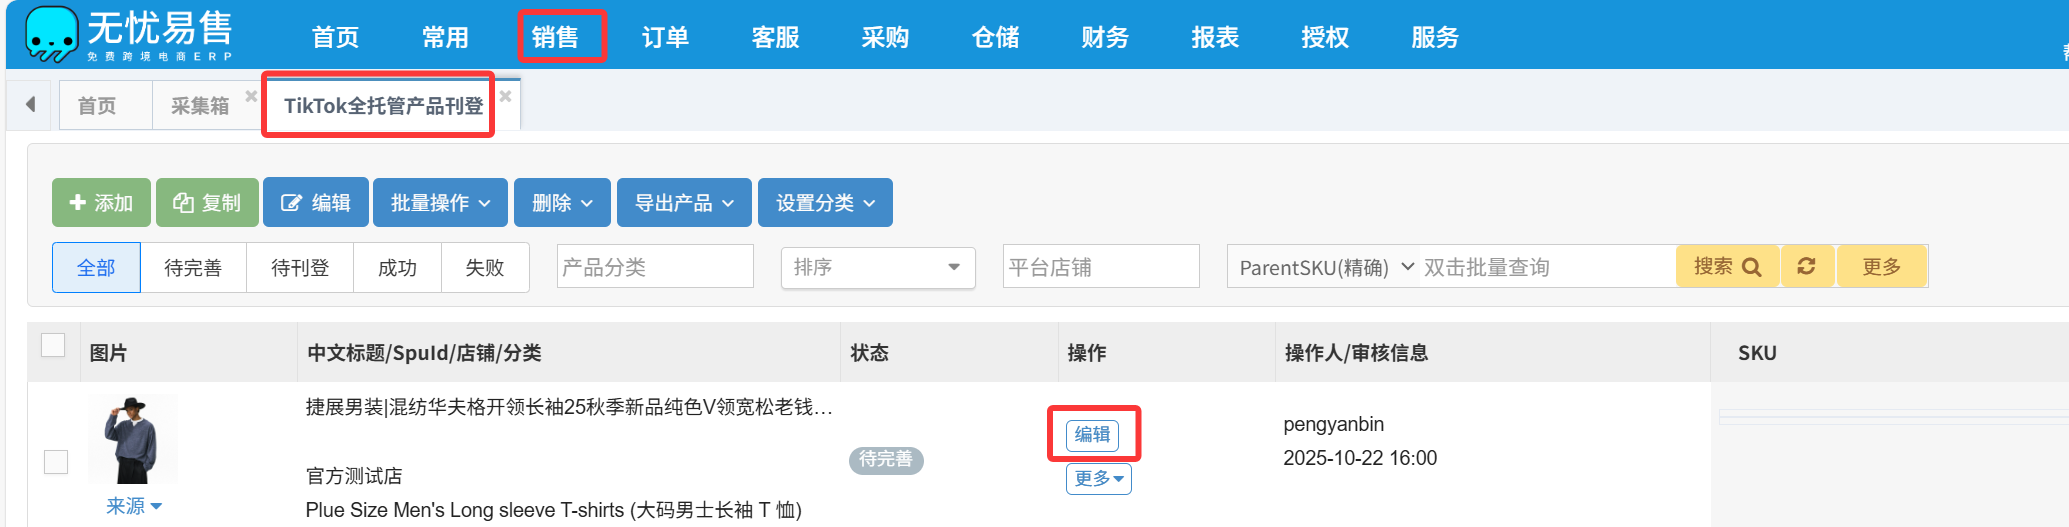Click the 无忧易售 octopus logo icon
Image resolution: width=2069 pixels, height=527 pixels.
pyautogui.click(x=52, y=33)
